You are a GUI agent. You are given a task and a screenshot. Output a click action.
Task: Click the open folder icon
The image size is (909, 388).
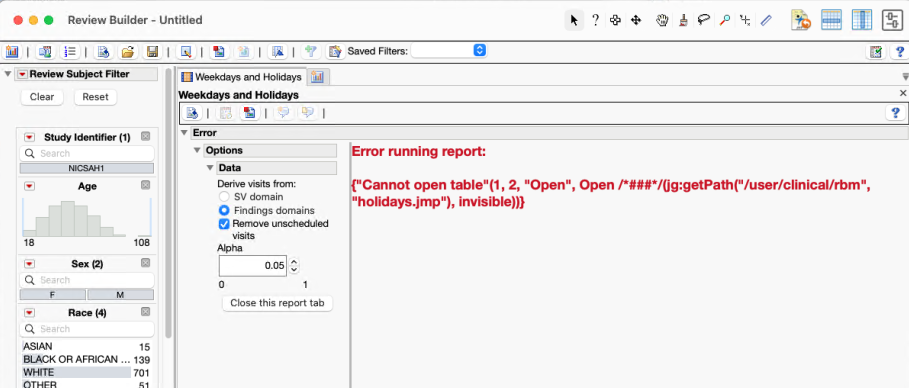(x=128, y=51)
